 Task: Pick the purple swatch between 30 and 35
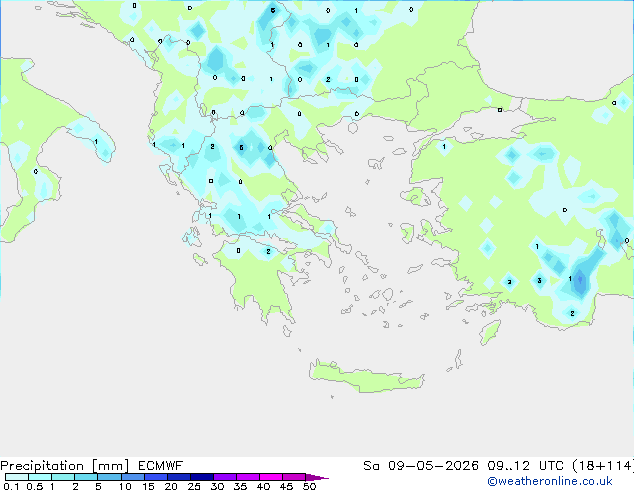point(225,477)
